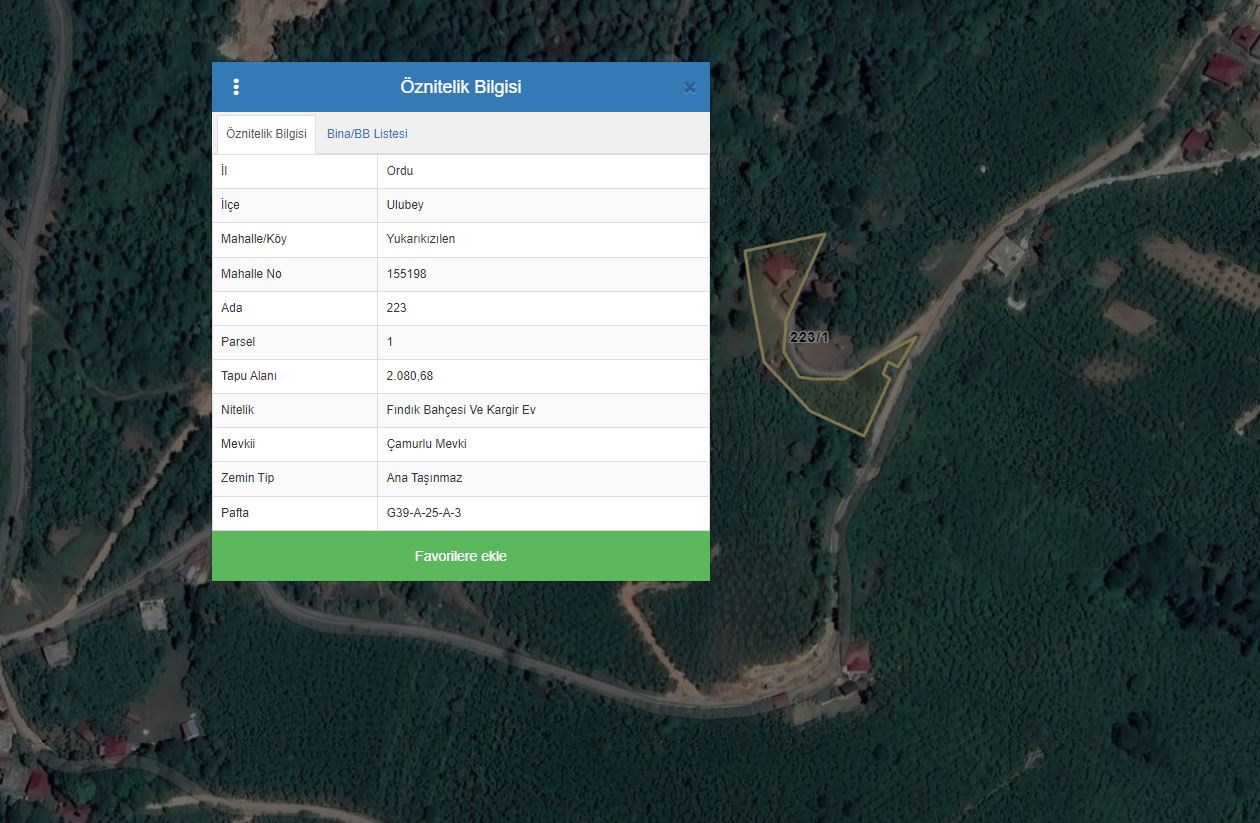Click the Ada value 223

coord(397,308)
